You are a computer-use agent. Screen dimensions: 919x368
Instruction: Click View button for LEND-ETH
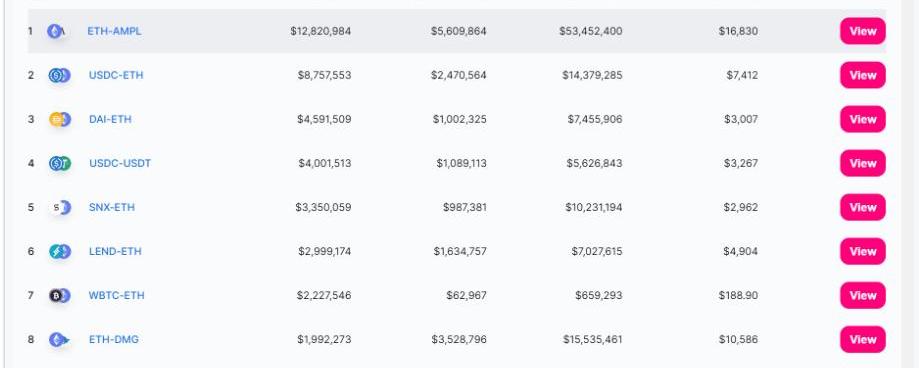(x=863, y=251)
